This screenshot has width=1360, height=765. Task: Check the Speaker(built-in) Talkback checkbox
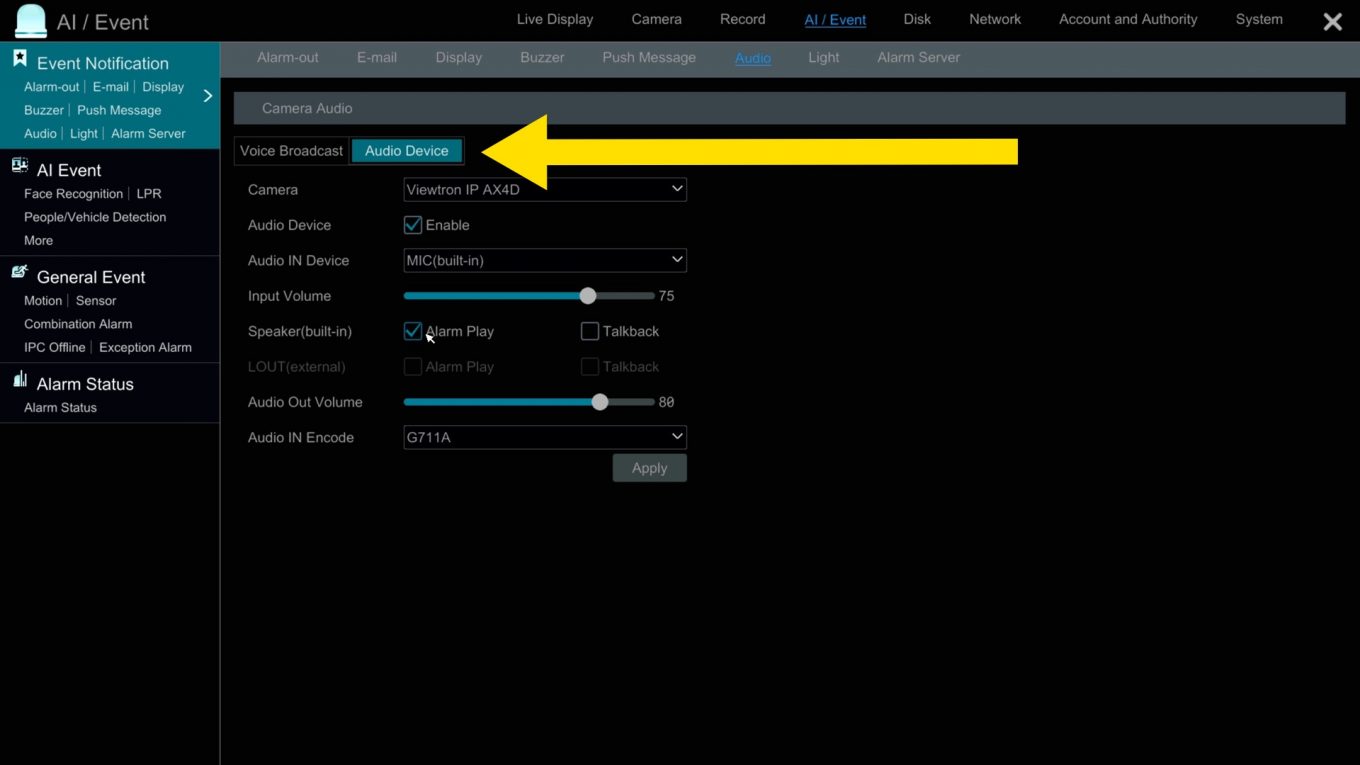pyautogui.click(x=590, y=331)
